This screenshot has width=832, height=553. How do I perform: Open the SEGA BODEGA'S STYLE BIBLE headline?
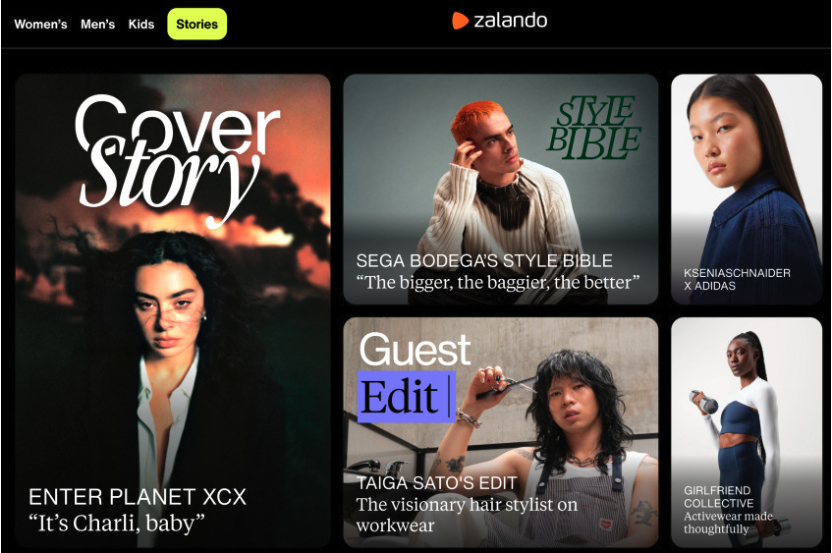click(484, 261)
